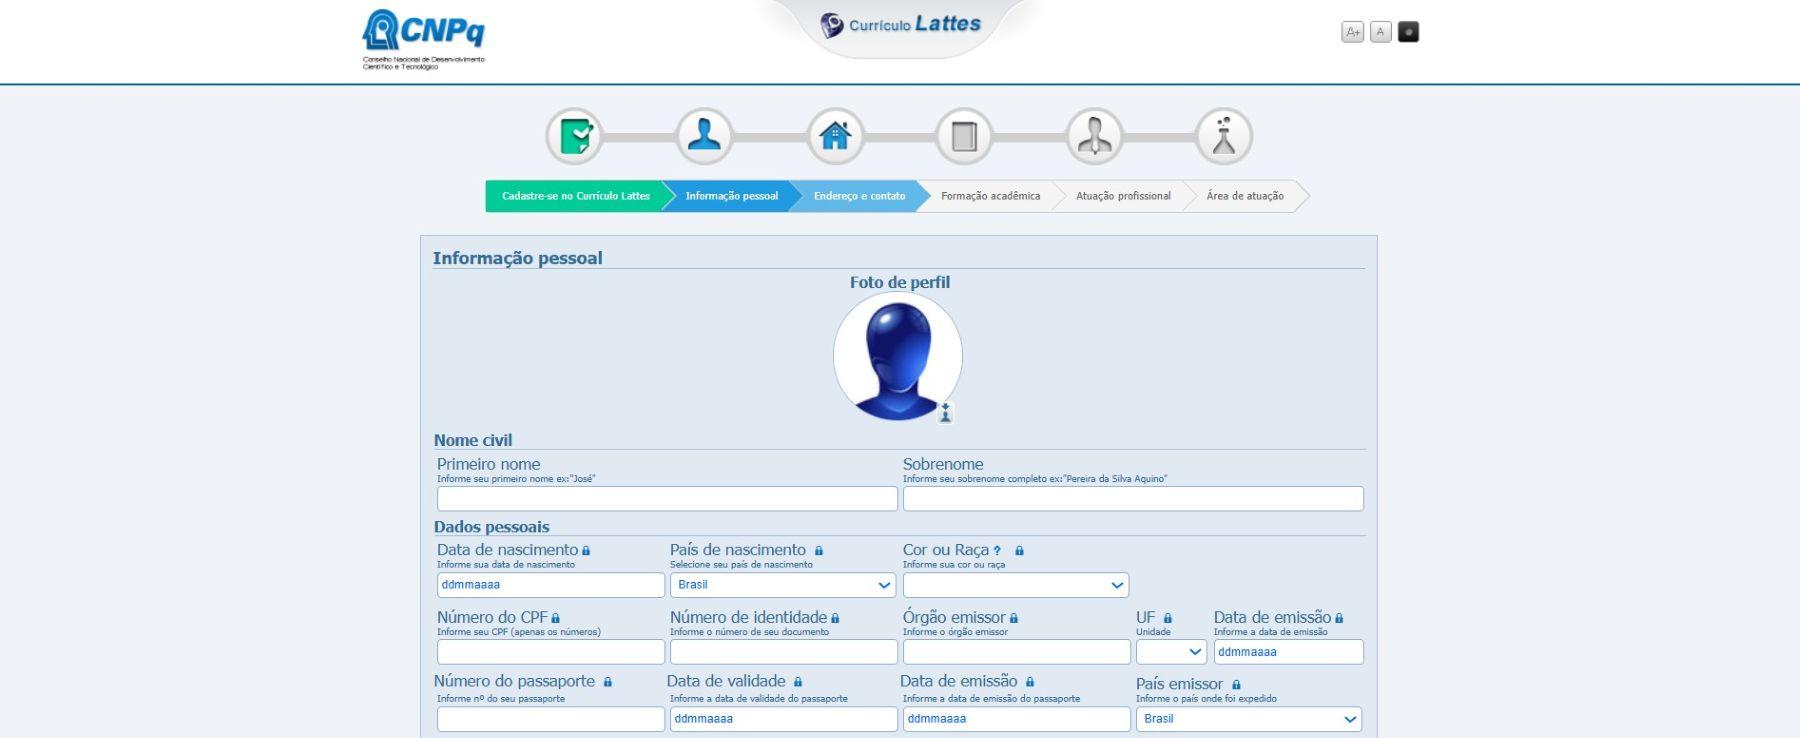Click the profile photo avatar
The width and height of the screenshot is (1800, 738).
point(897,357)
